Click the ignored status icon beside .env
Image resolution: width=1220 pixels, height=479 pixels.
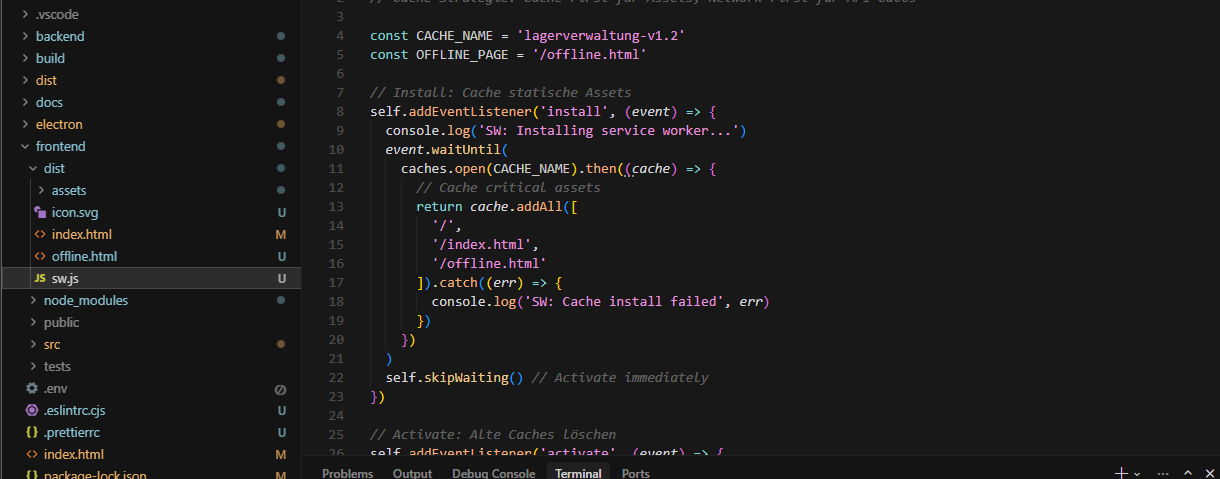point(281,388)
